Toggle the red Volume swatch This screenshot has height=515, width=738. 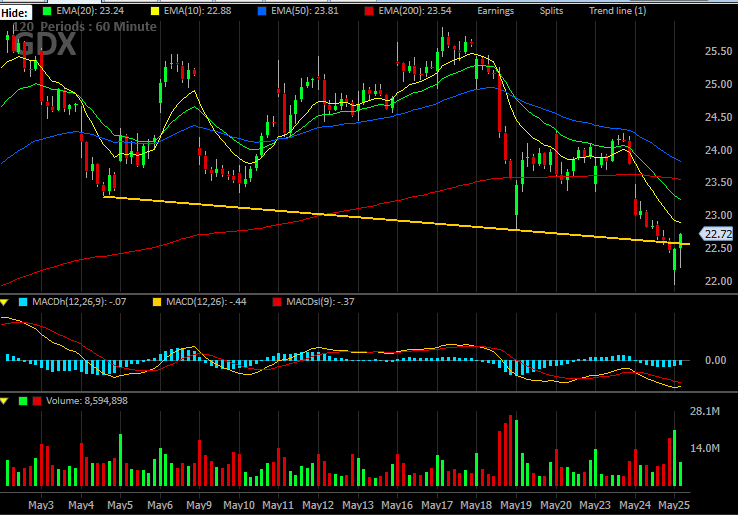37,401
